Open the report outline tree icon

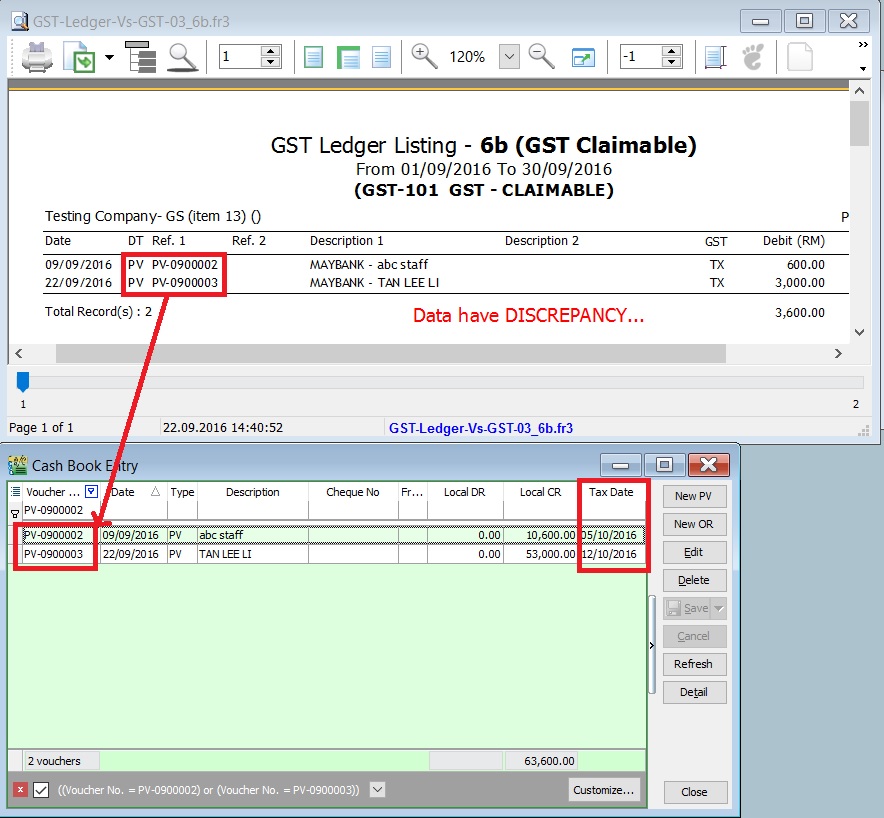coord(141,57)
